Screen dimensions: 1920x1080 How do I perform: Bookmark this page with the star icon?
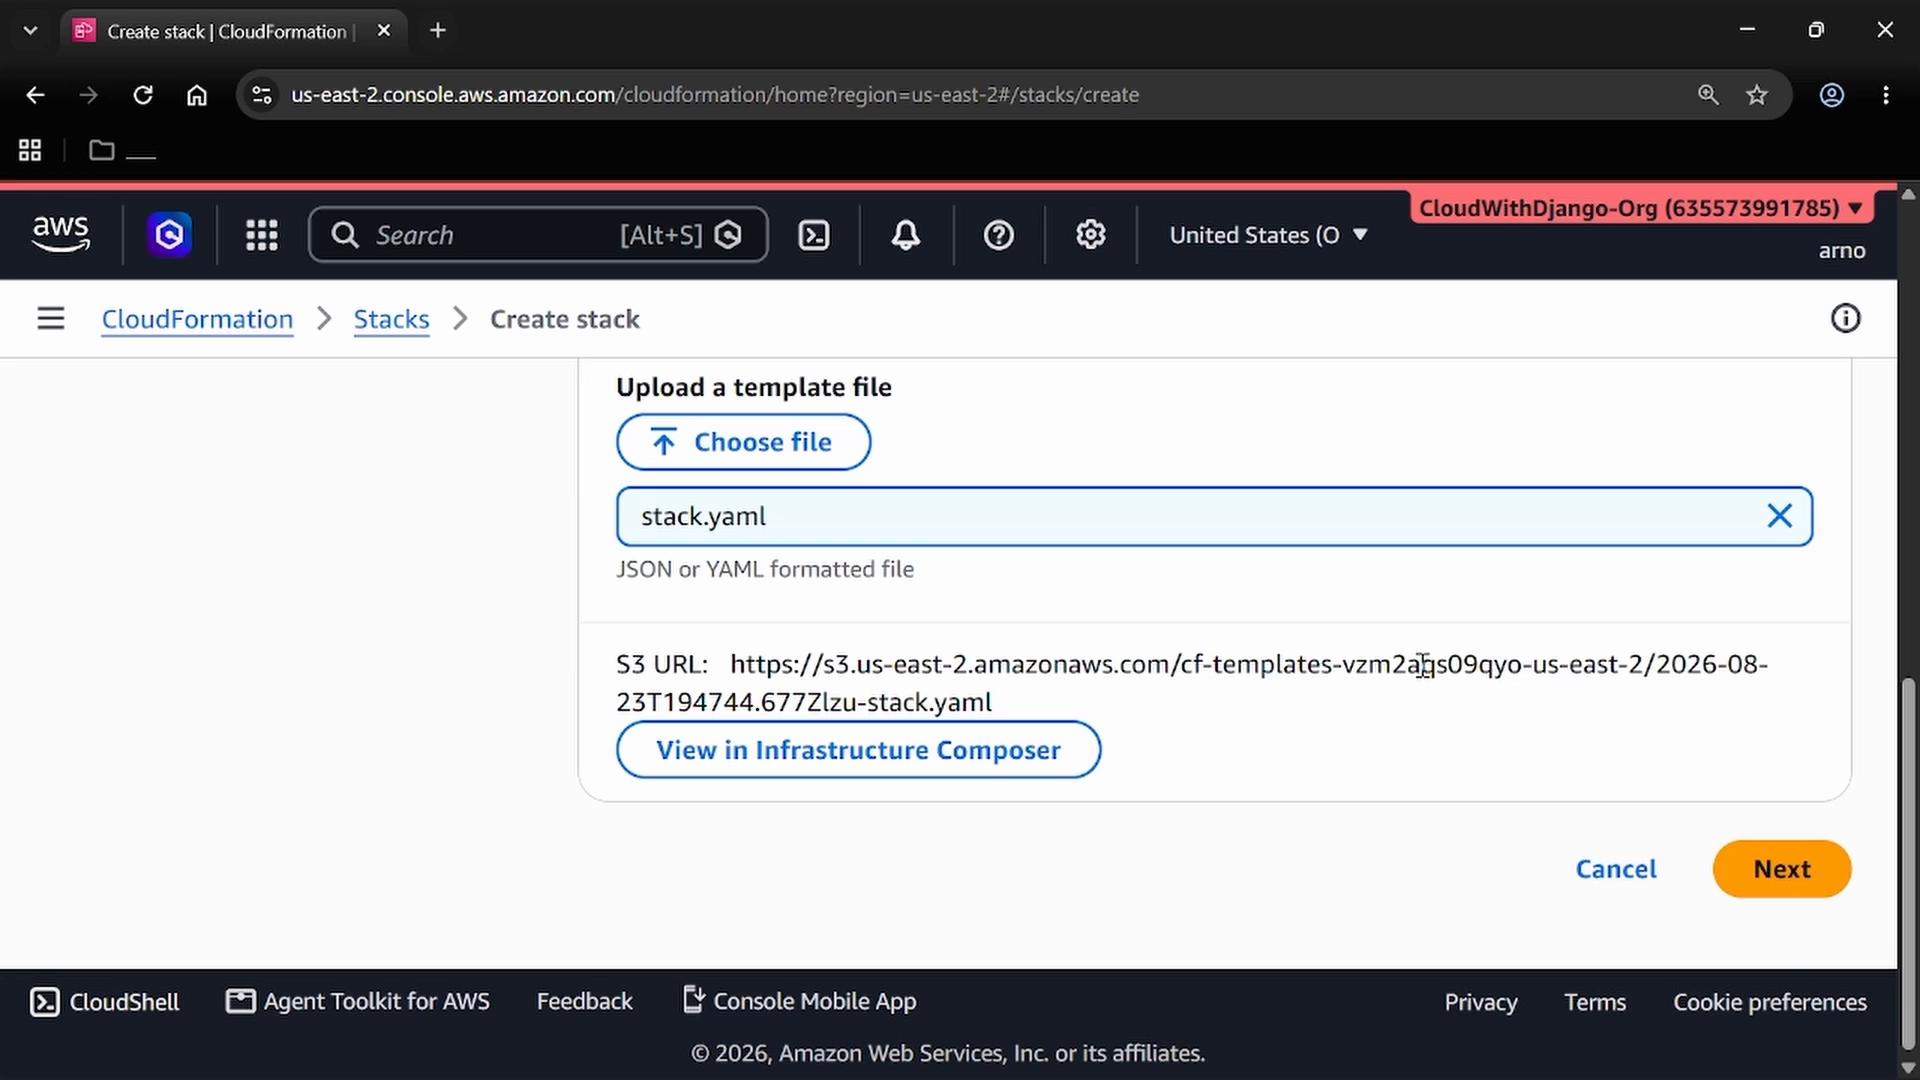click(1757, 95)
